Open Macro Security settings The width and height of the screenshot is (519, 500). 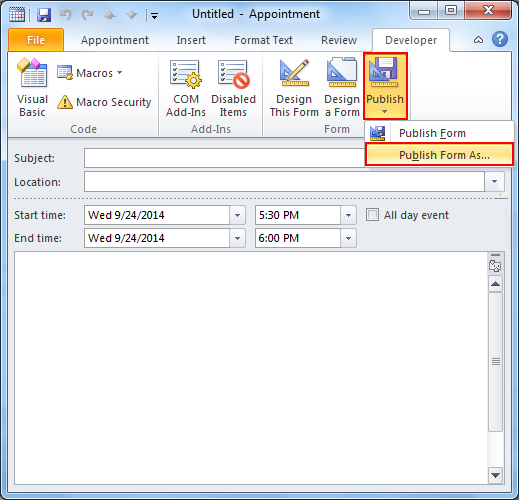tap(104, 102)
